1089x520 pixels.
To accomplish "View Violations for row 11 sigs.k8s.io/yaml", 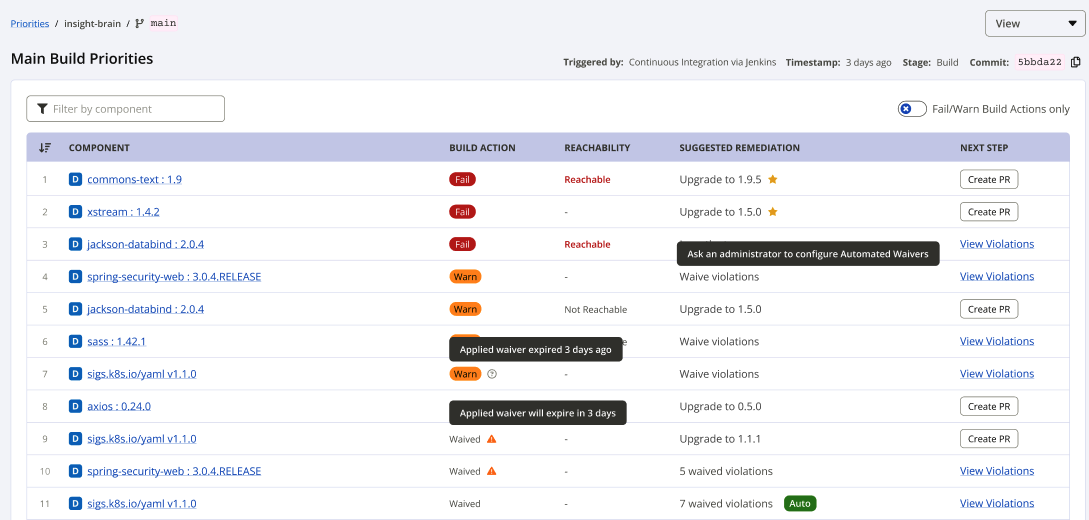I will click(997, 503).
